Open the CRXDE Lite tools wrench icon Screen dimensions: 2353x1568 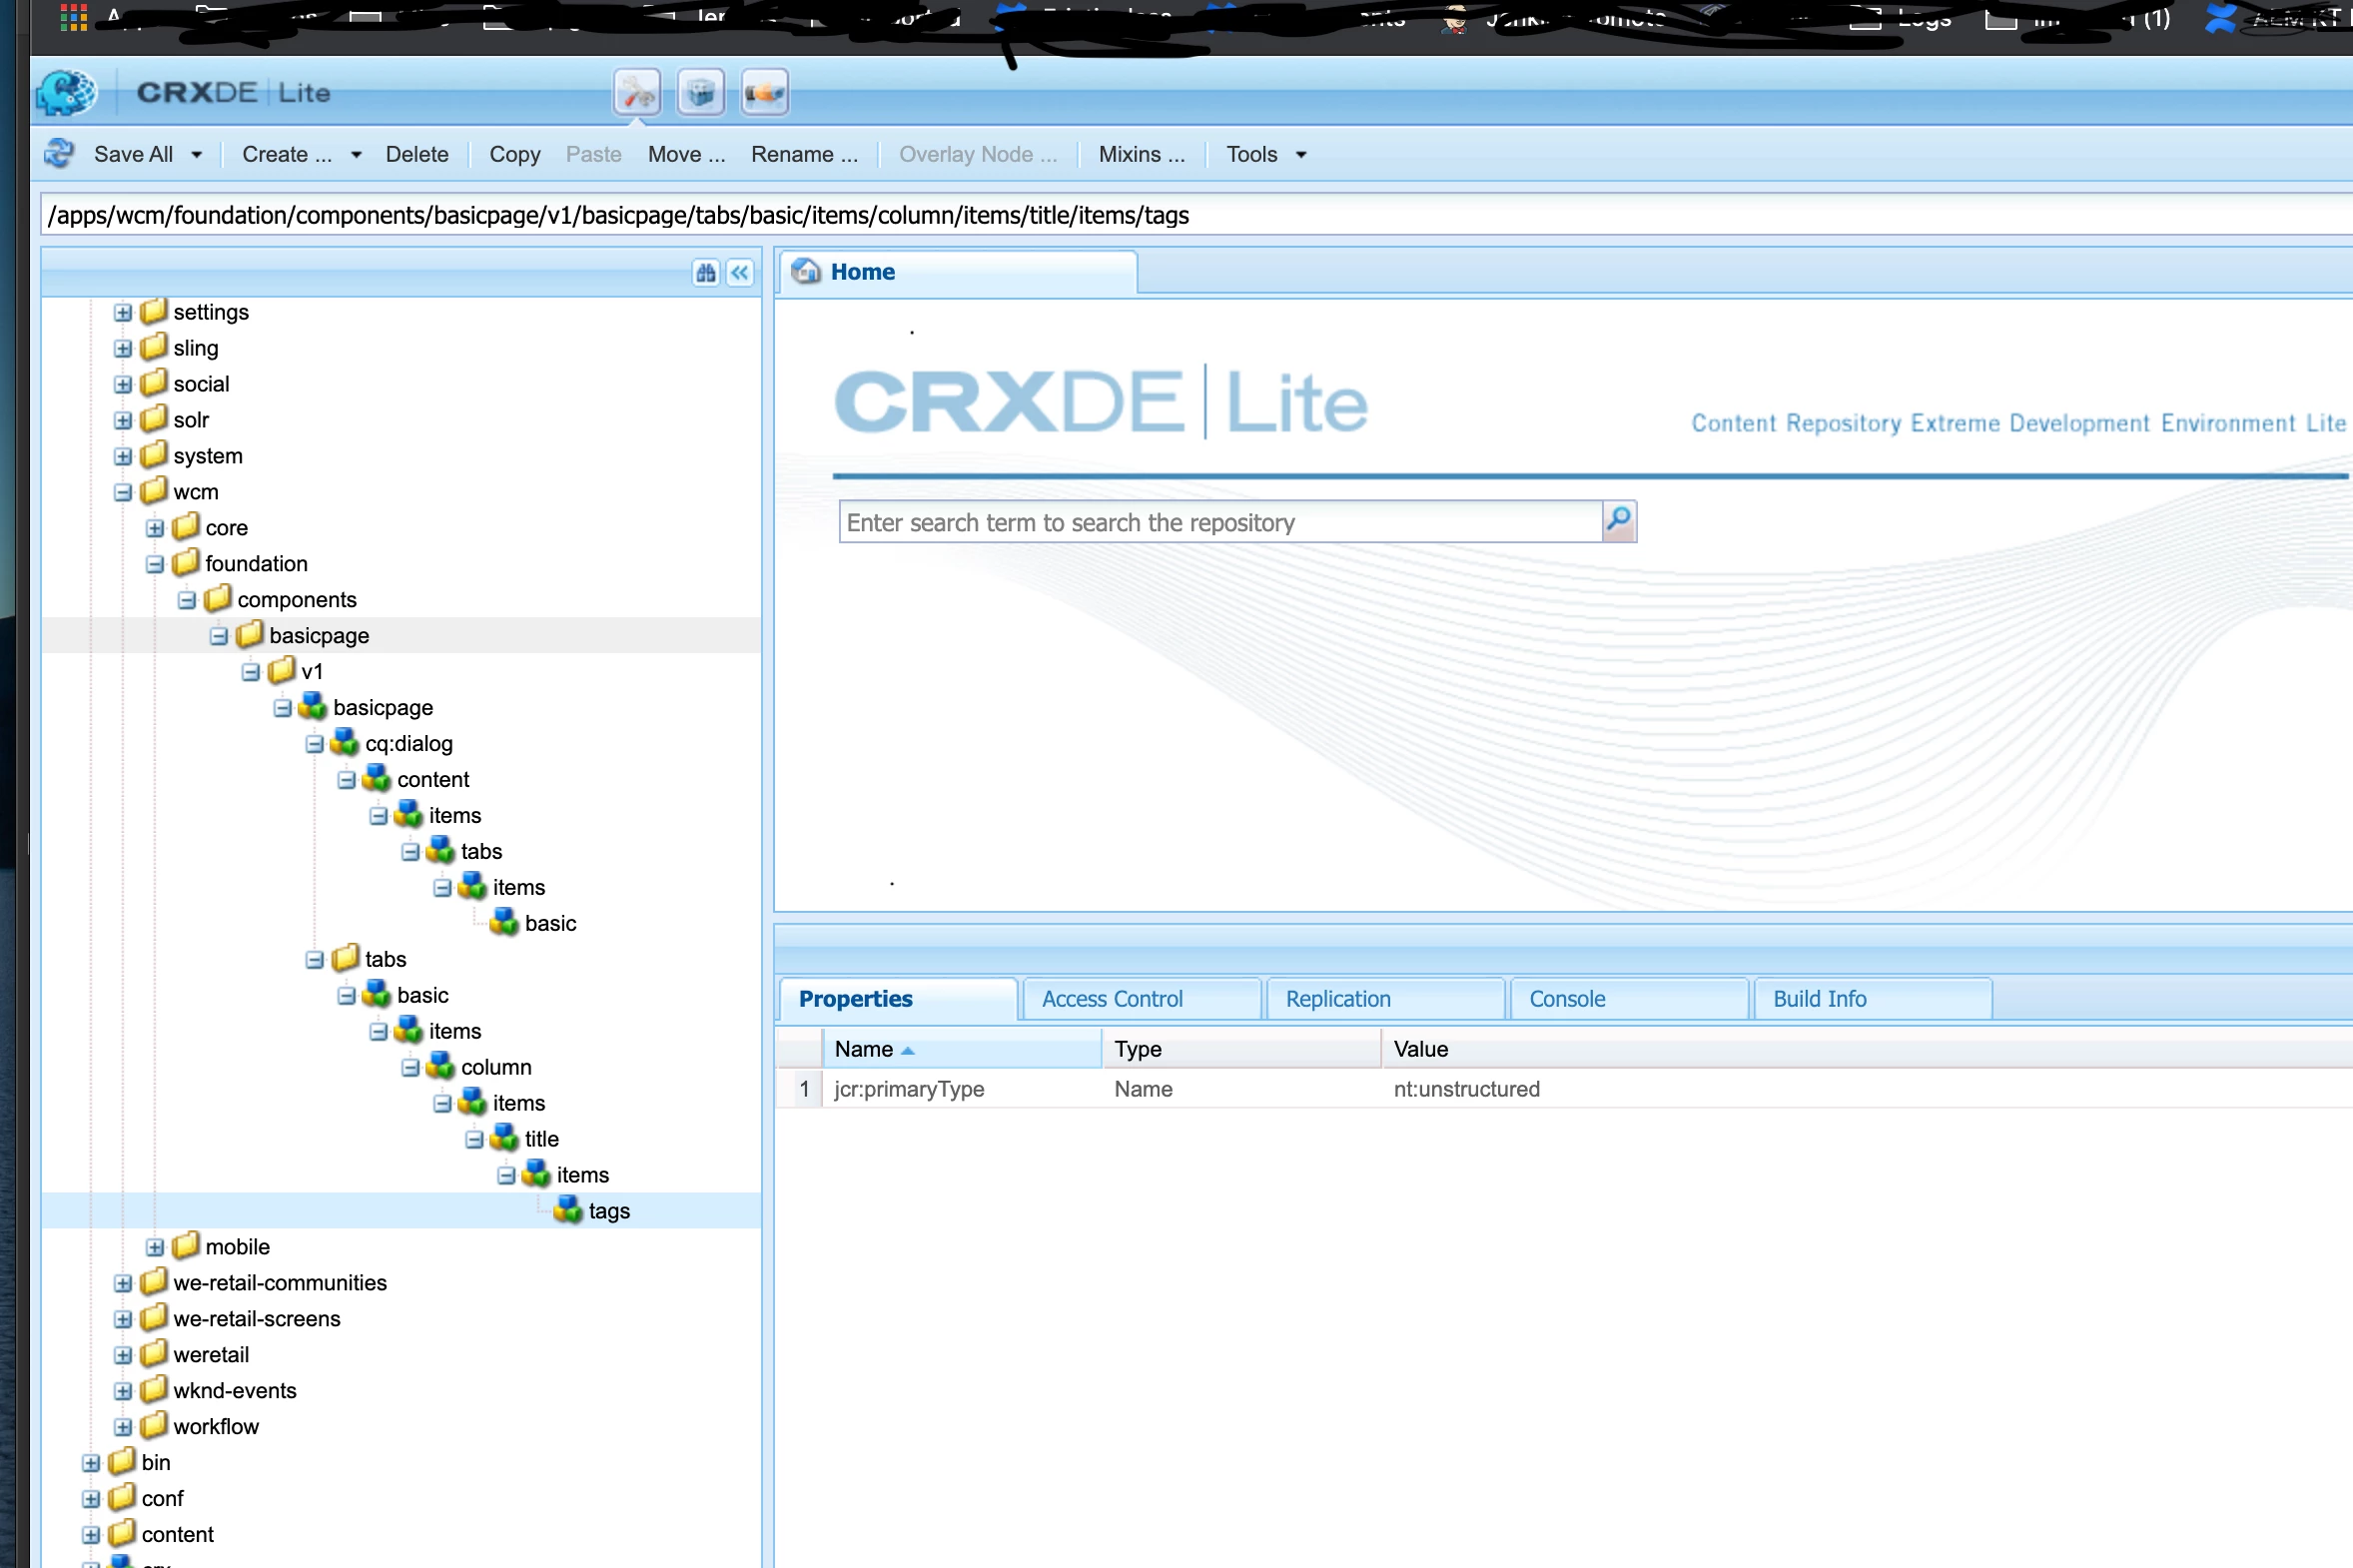[636, 93]
